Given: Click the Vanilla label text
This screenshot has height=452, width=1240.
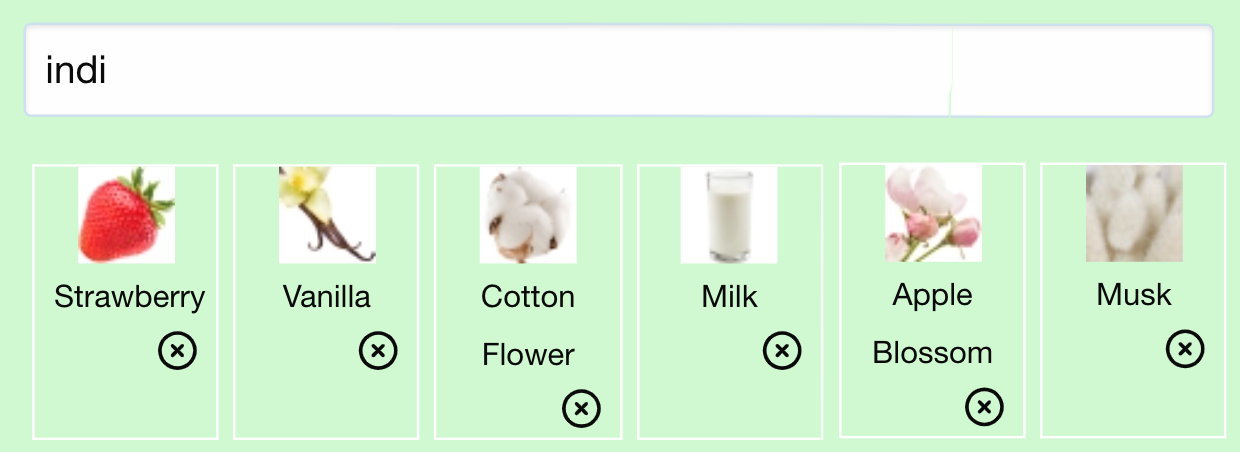Looking at the screenshot, I should 326,297.
